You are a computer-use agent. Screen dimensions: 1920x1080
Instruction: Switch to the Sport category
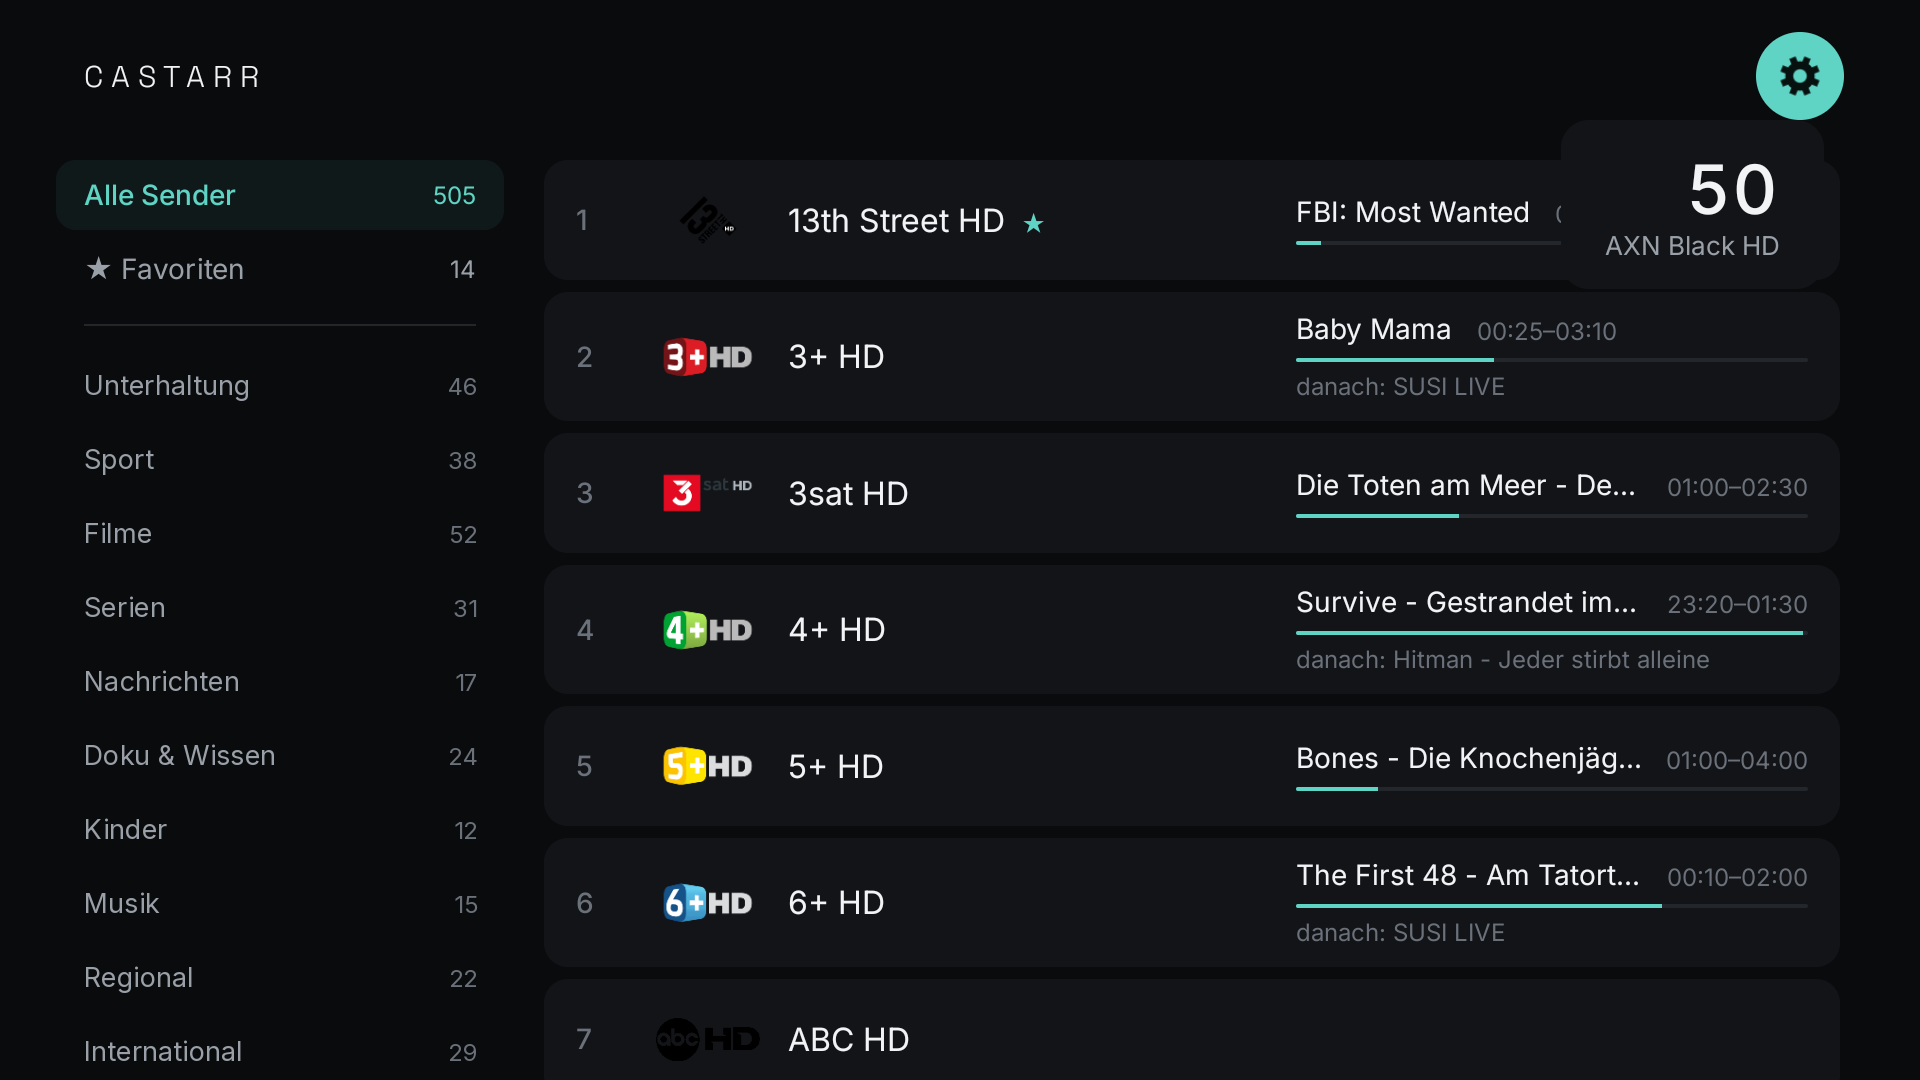(280, 460)
